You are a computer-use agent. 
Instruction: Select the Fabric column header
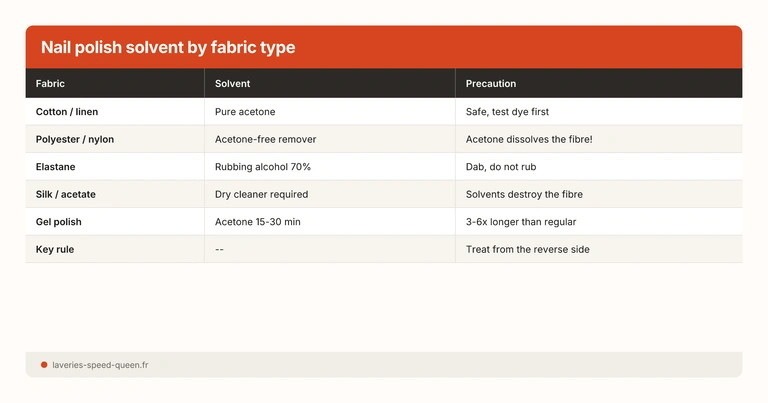[51, 84]
